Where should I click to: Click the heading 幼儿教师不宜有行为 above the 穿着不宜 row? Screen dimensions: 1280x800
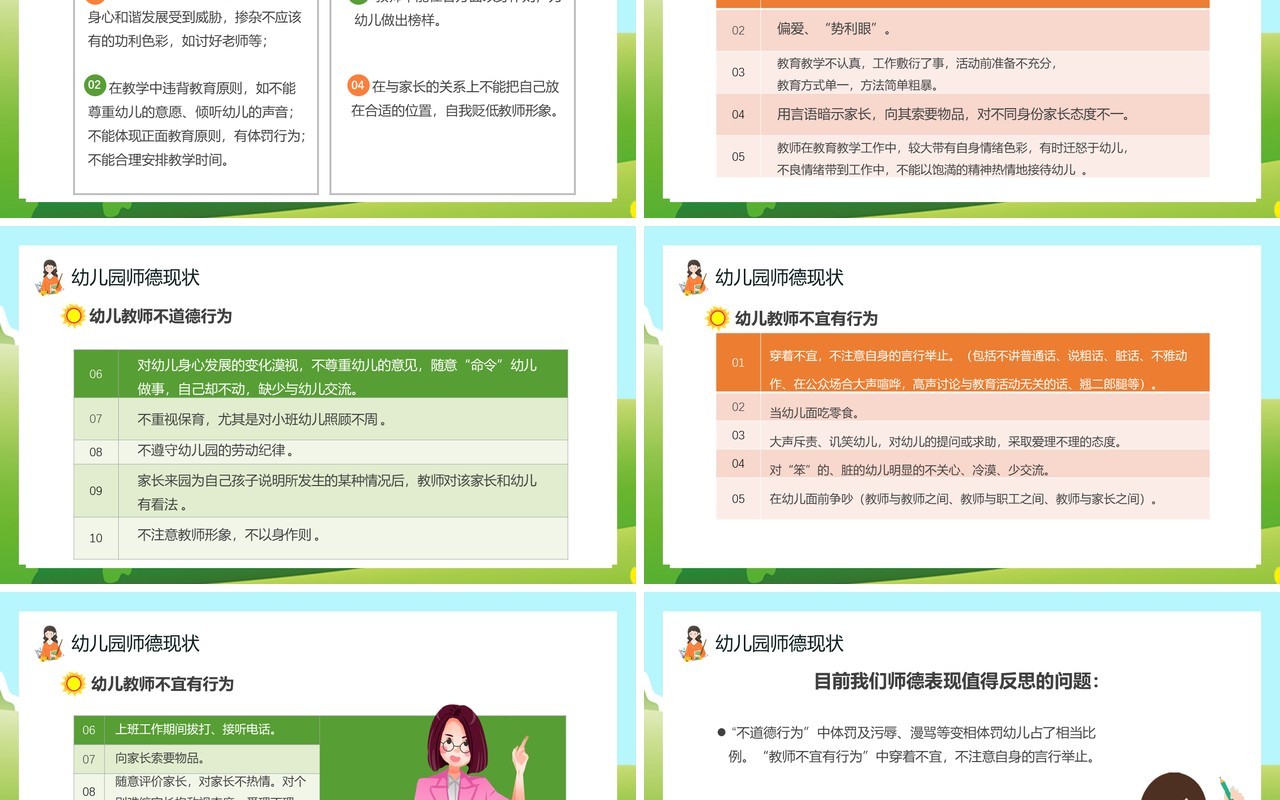point(806,318)
